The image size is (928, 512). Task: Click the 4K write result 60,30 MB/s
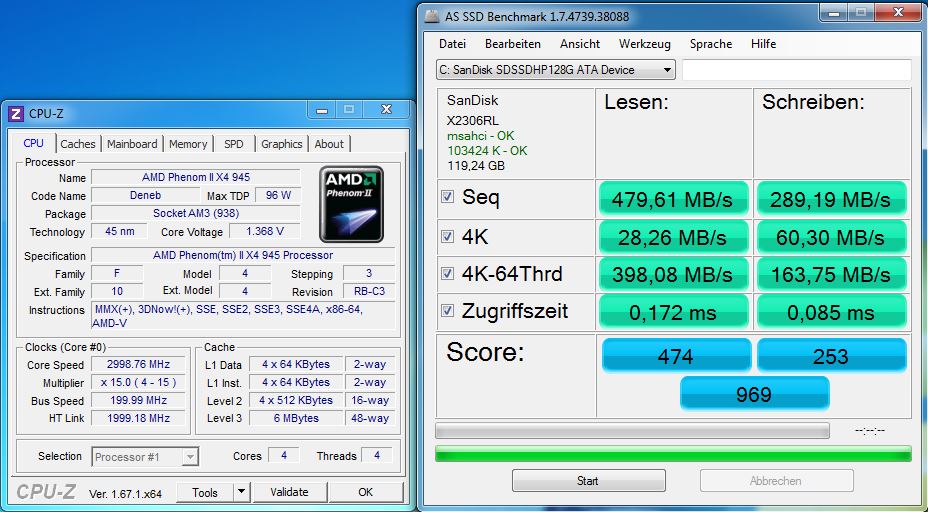point(832,237)
